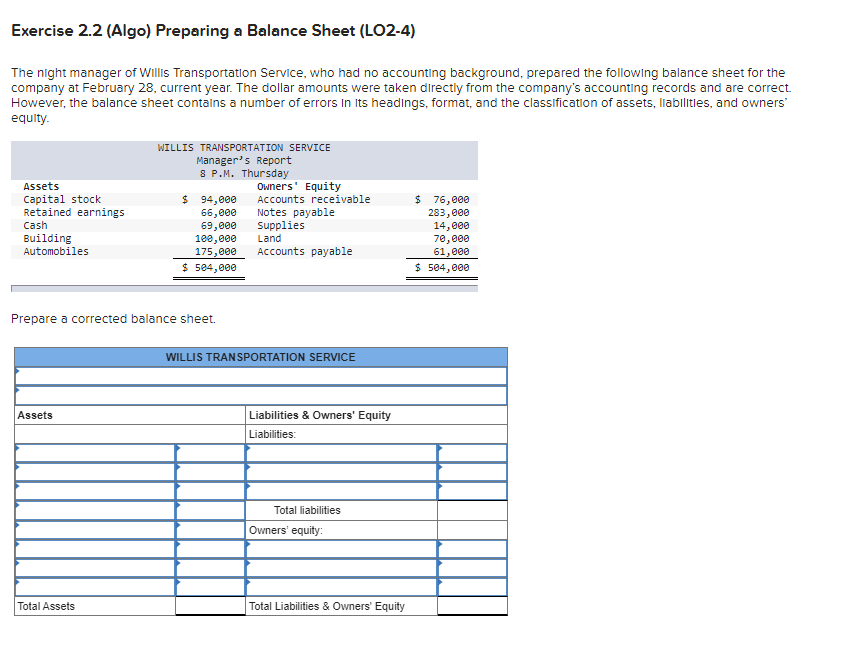Open the company name row dropdown below the title
867x651 pixels.
click(260, 377)
